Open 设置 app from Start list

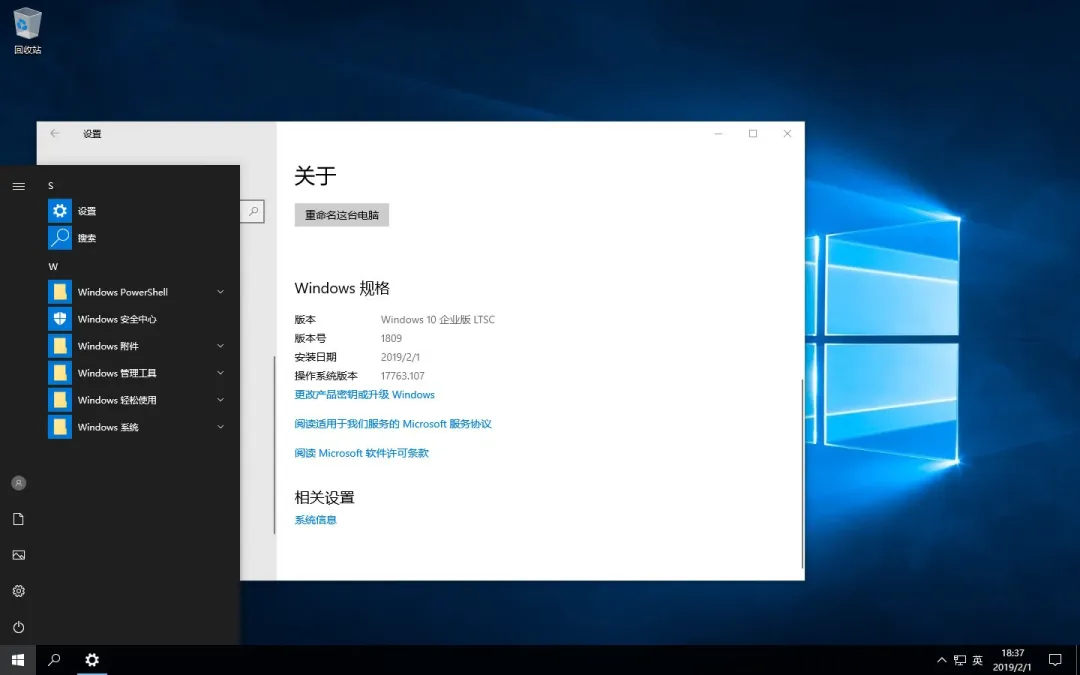[x=136, y=211]
